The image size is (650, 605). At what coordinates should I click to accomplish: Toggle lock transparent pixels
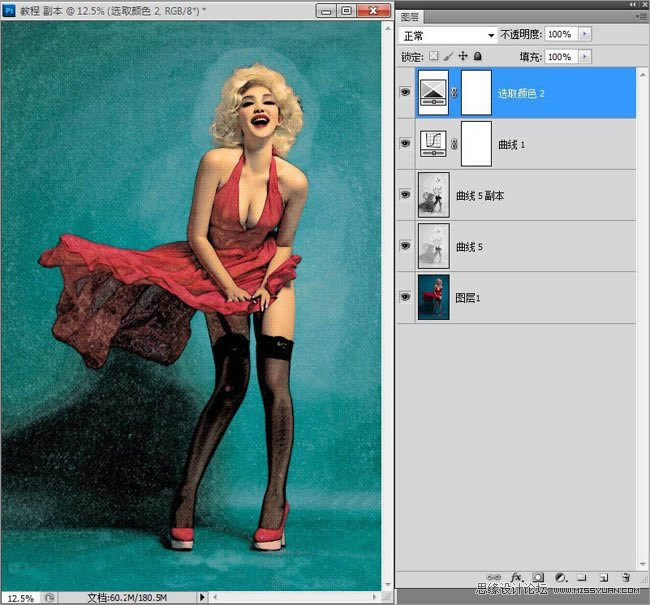tap(433, 57)
